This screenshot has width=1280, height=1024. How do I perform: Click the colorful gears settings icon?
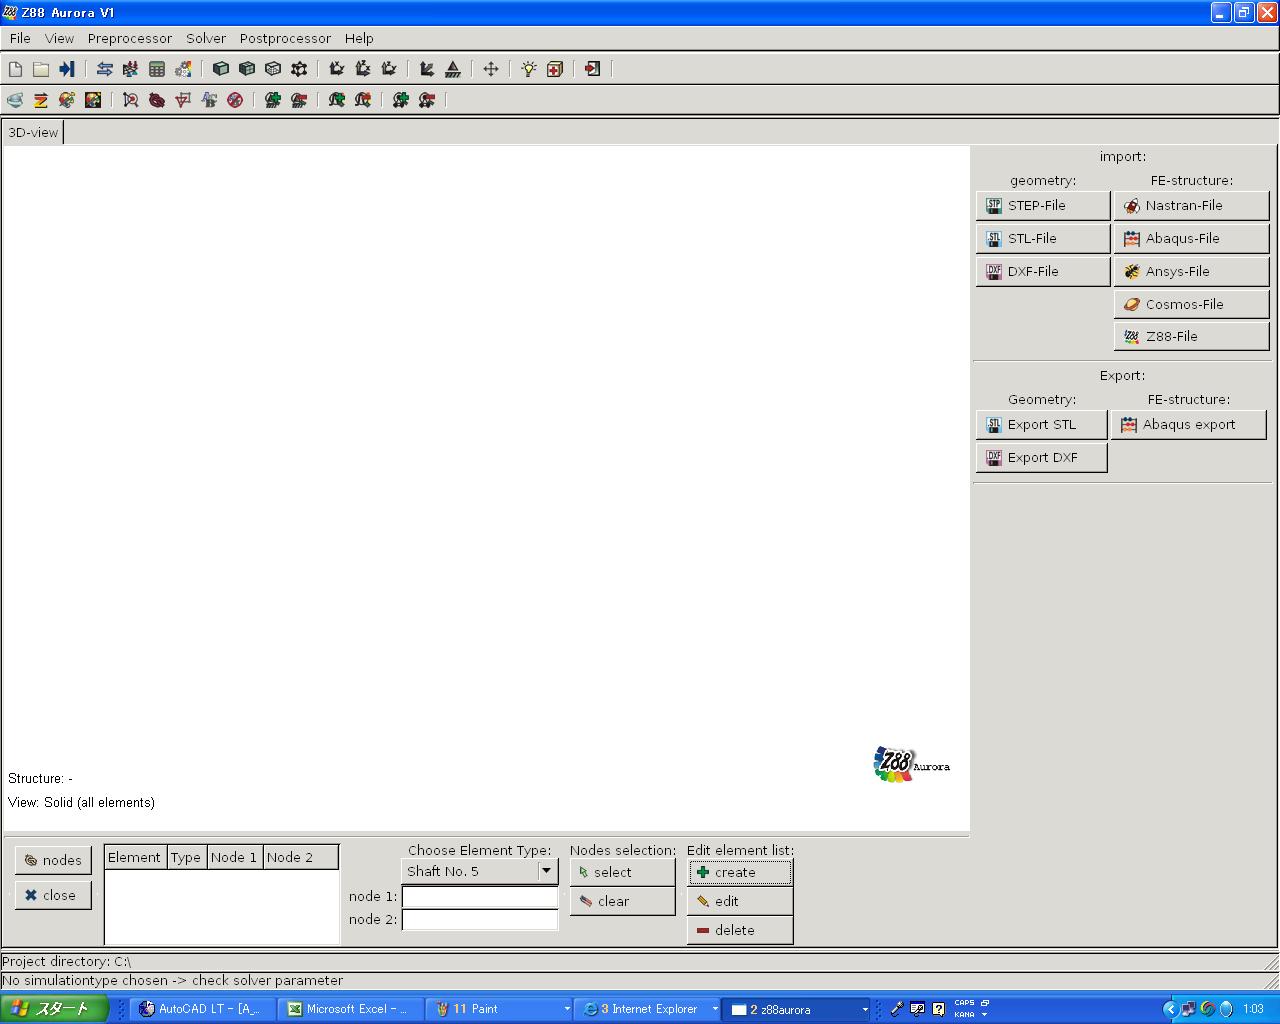click(183, 69)
